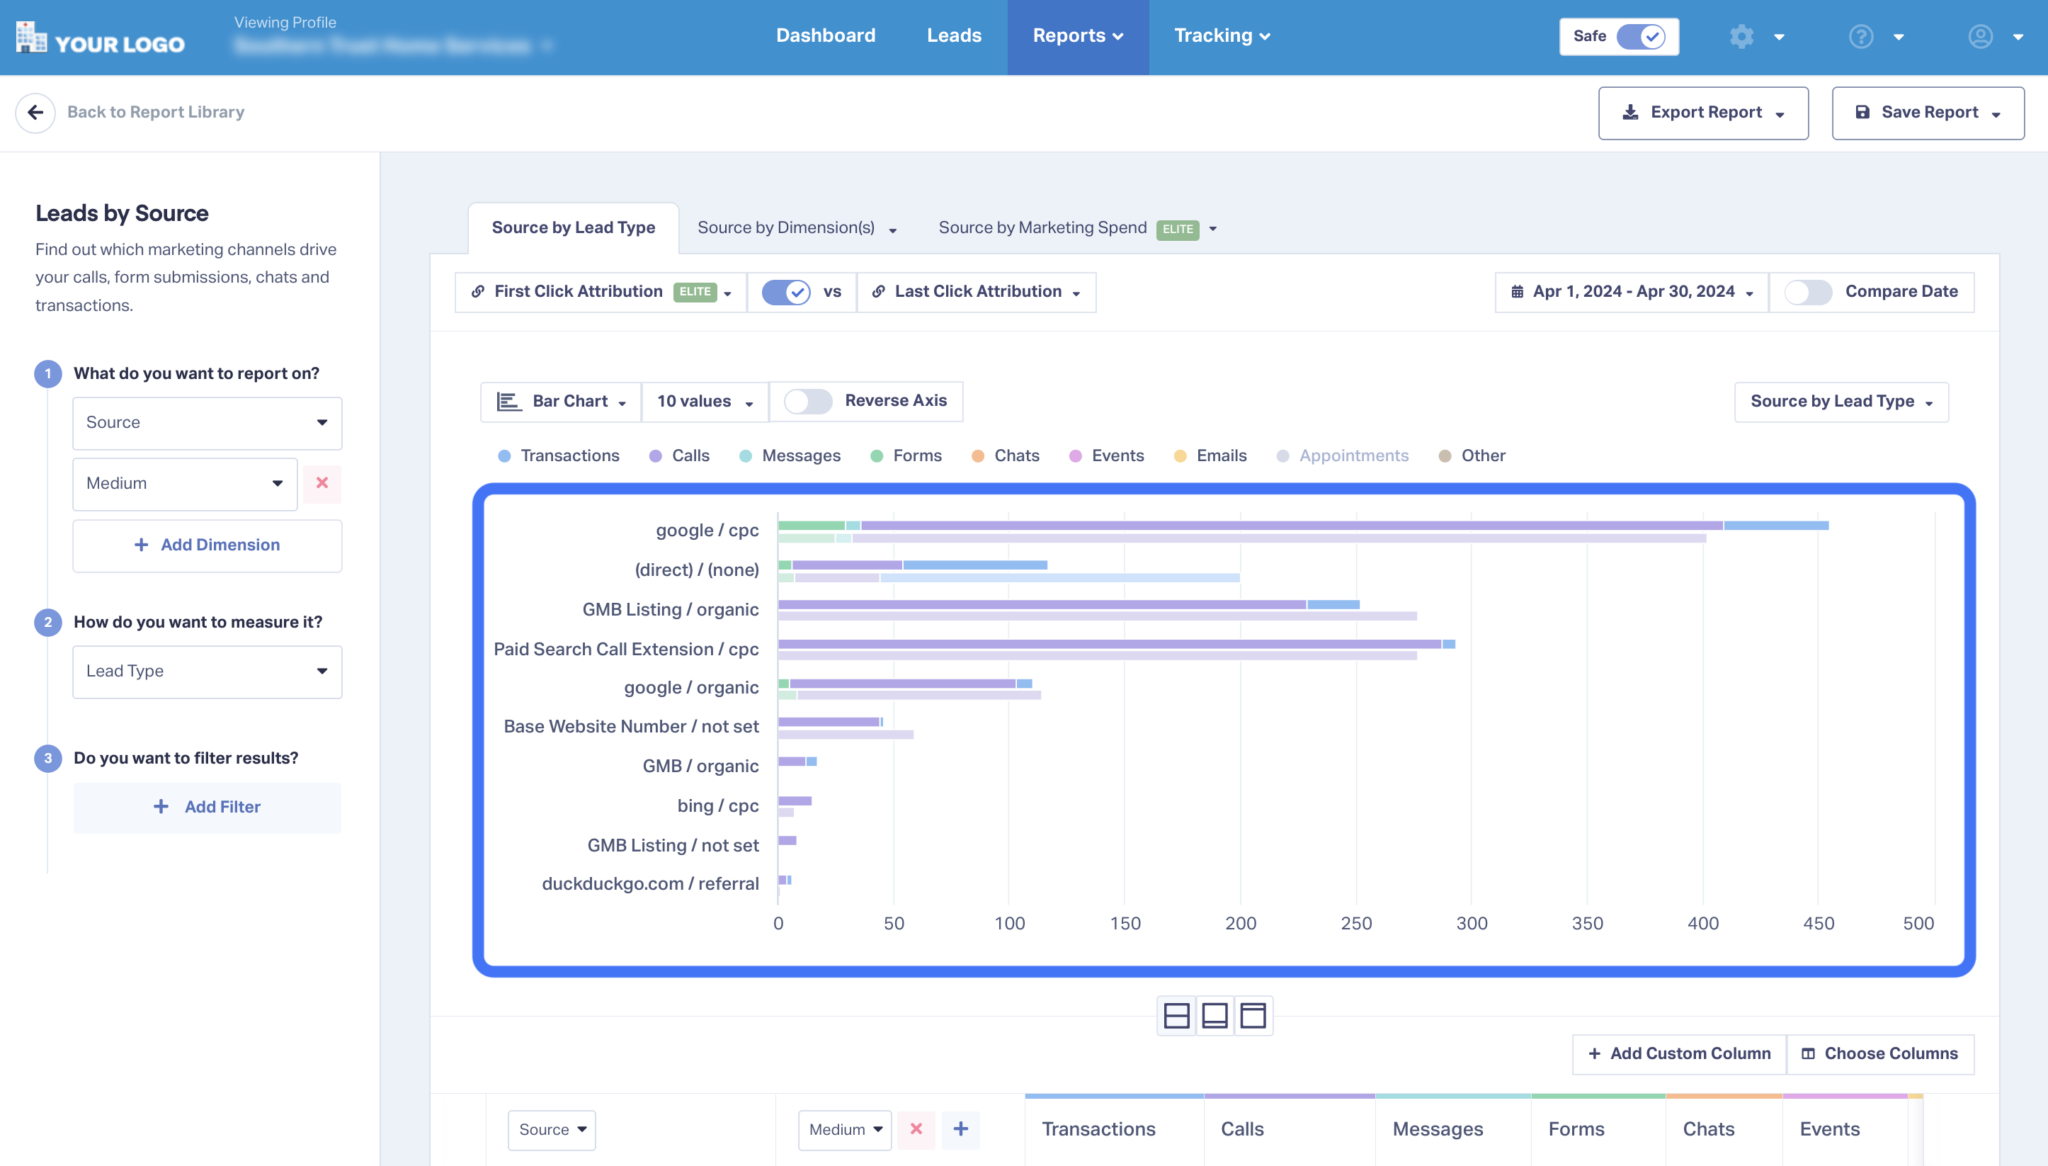Click the bar chart icon in the chart selector
The width and height of the screenshot is (2048, 1166).
[509, 401]
